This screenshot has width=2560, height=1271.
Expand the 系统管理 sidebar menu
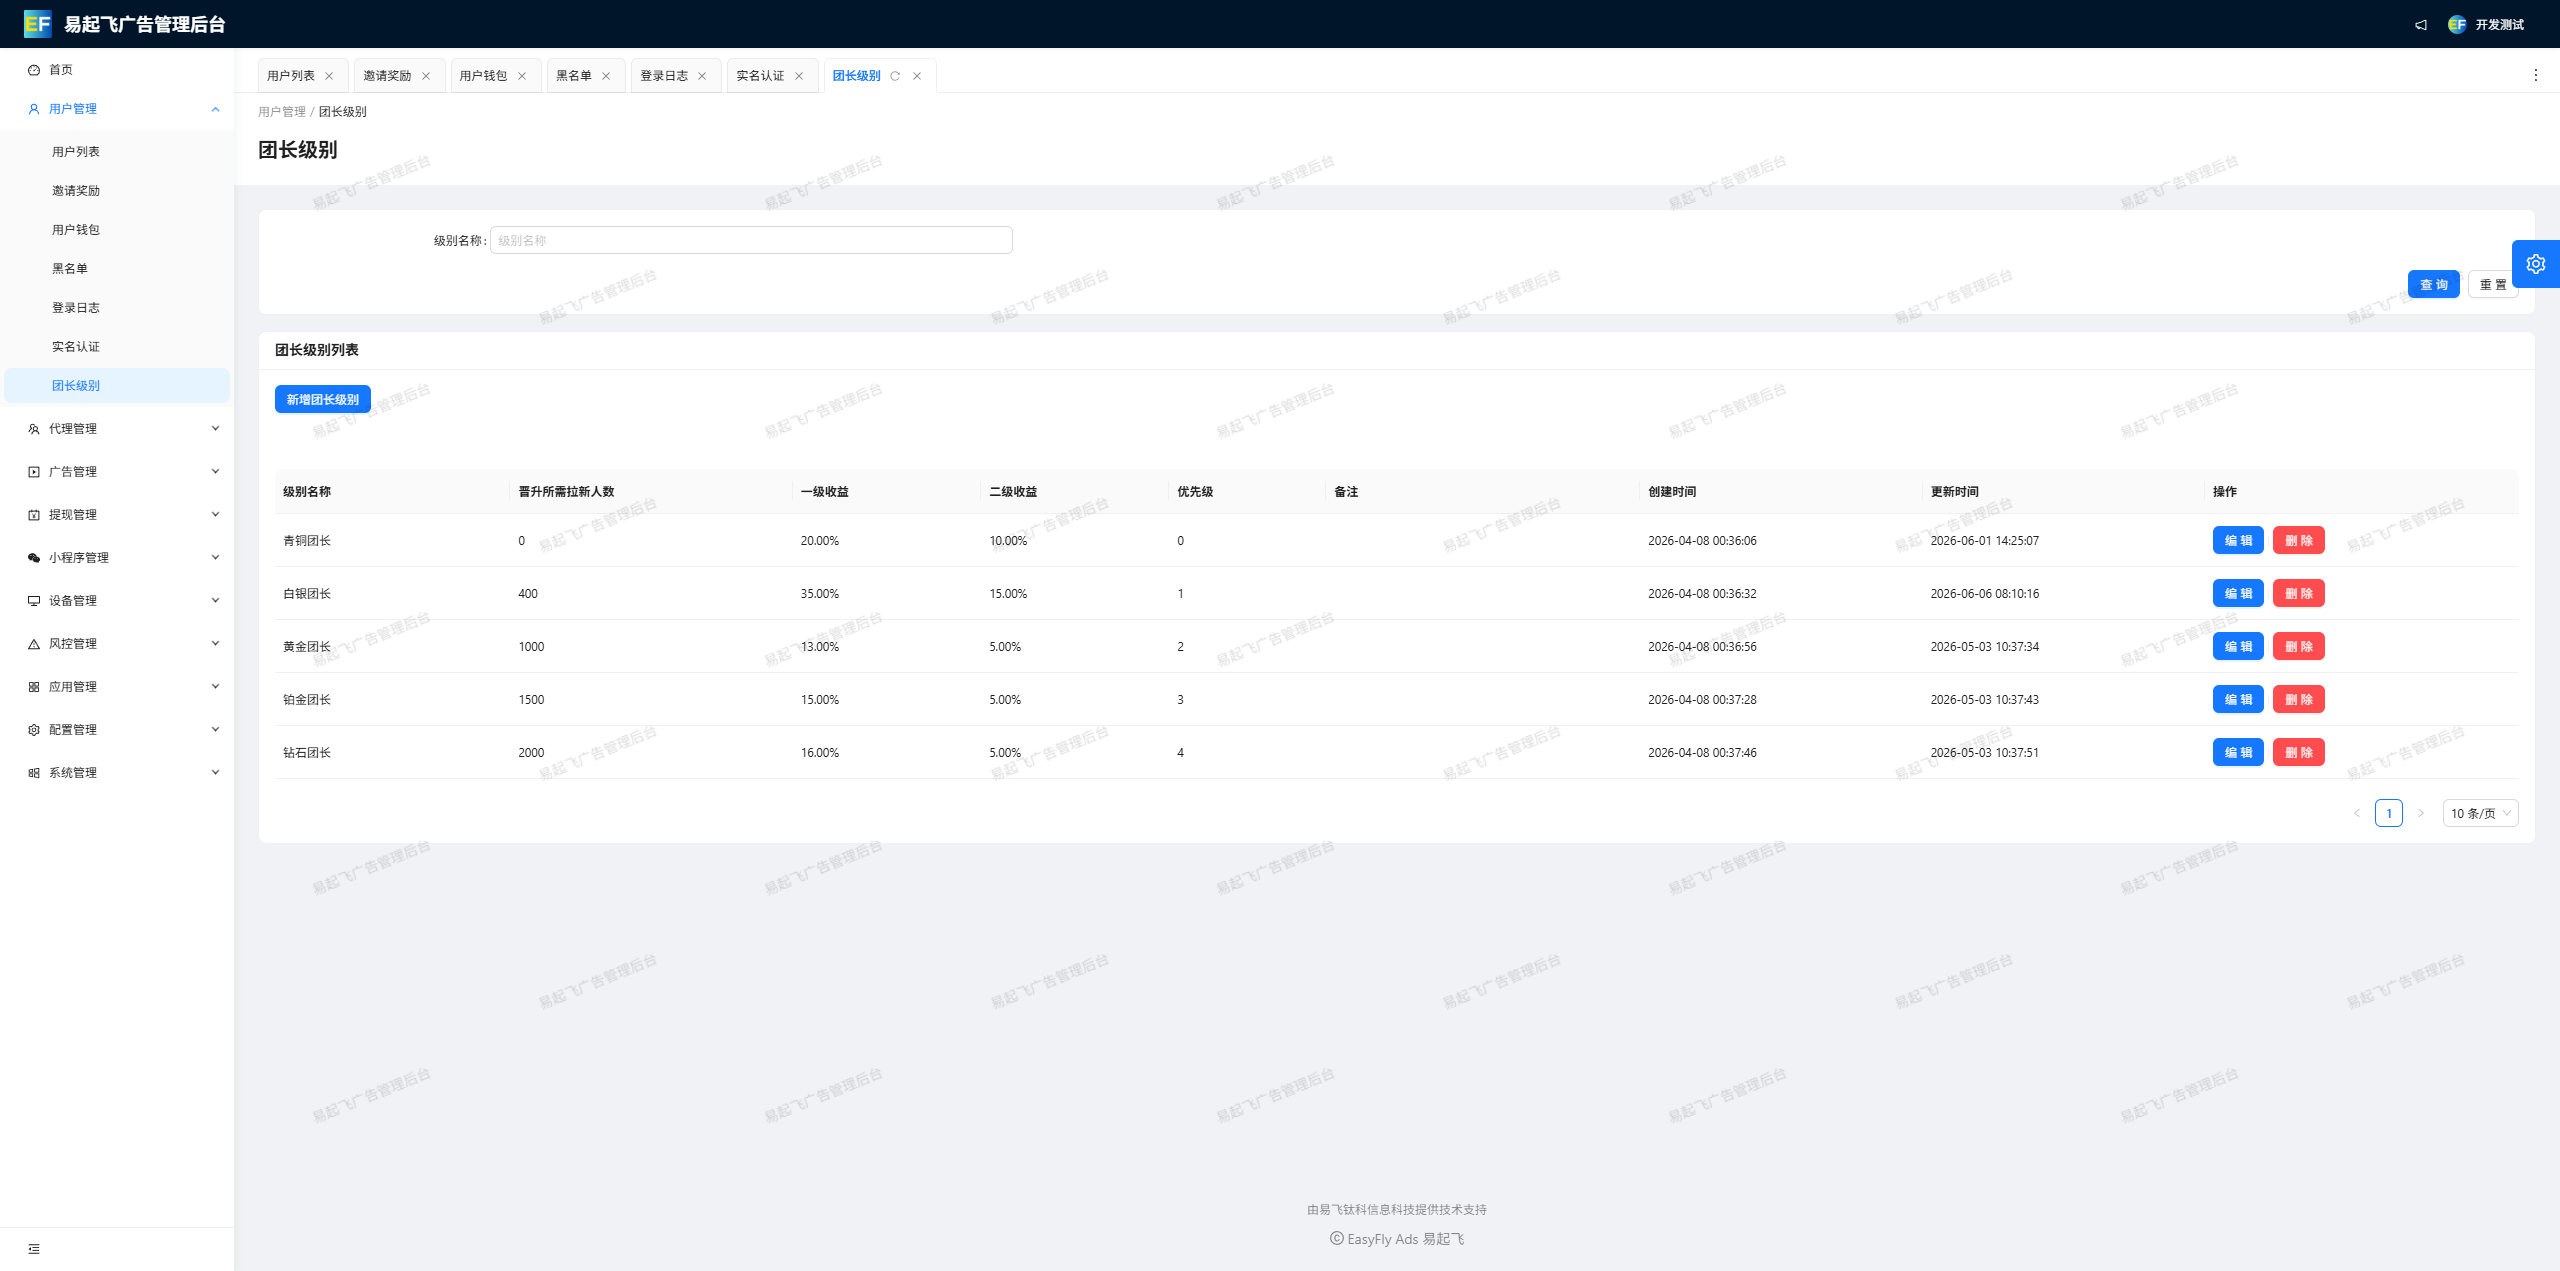117,773
